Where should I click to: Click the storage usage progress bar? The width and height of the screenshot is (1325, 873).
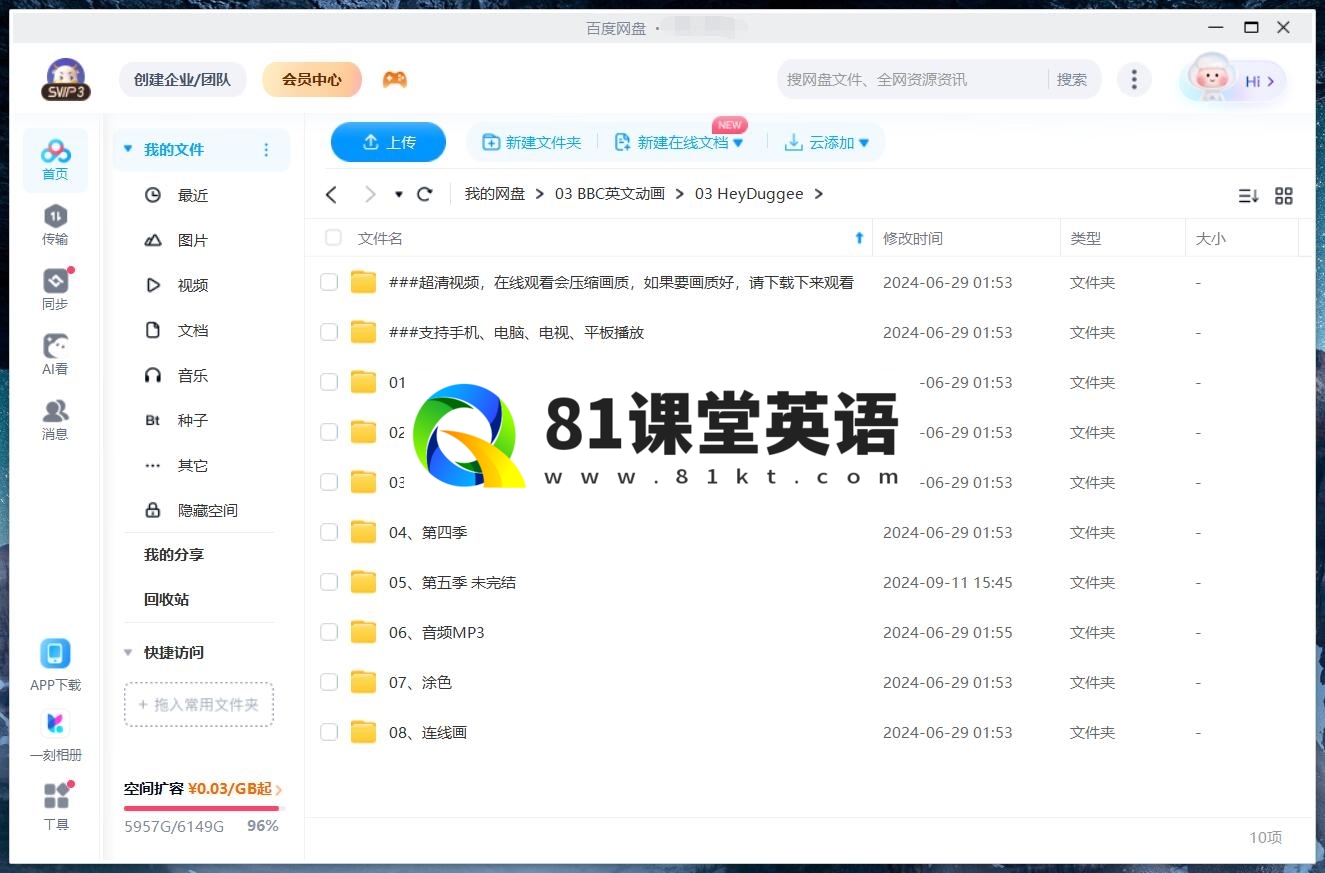[203, 808]
